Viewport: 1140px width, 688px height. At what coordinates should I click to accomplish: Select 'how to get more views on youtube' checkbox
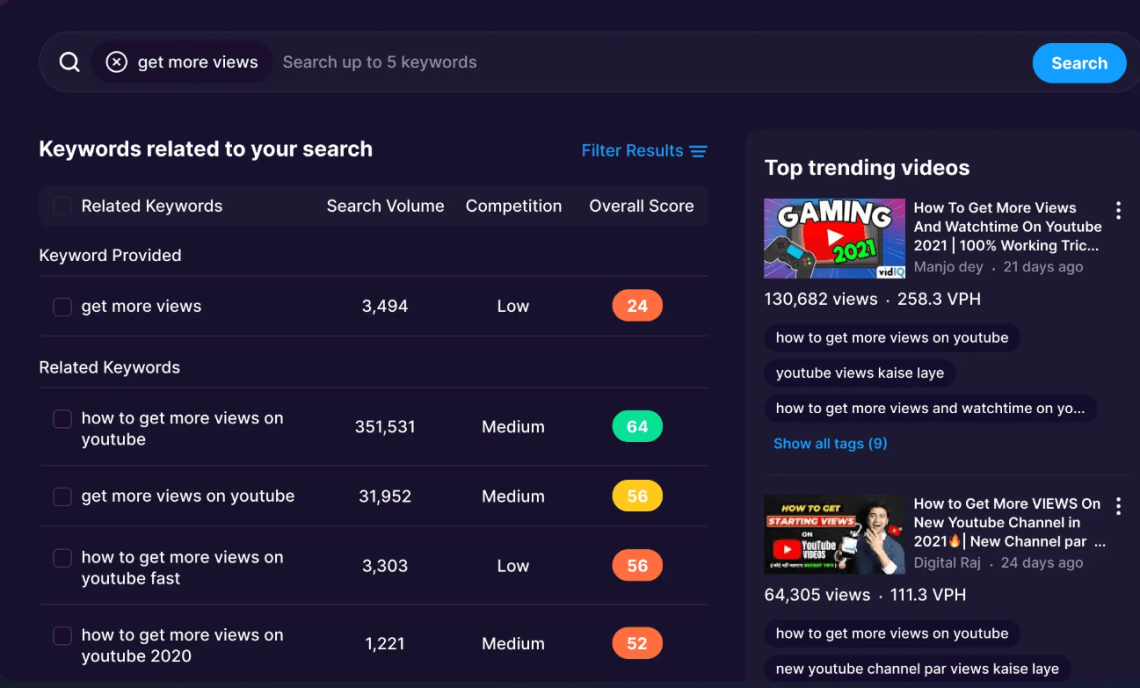point(63,419)
